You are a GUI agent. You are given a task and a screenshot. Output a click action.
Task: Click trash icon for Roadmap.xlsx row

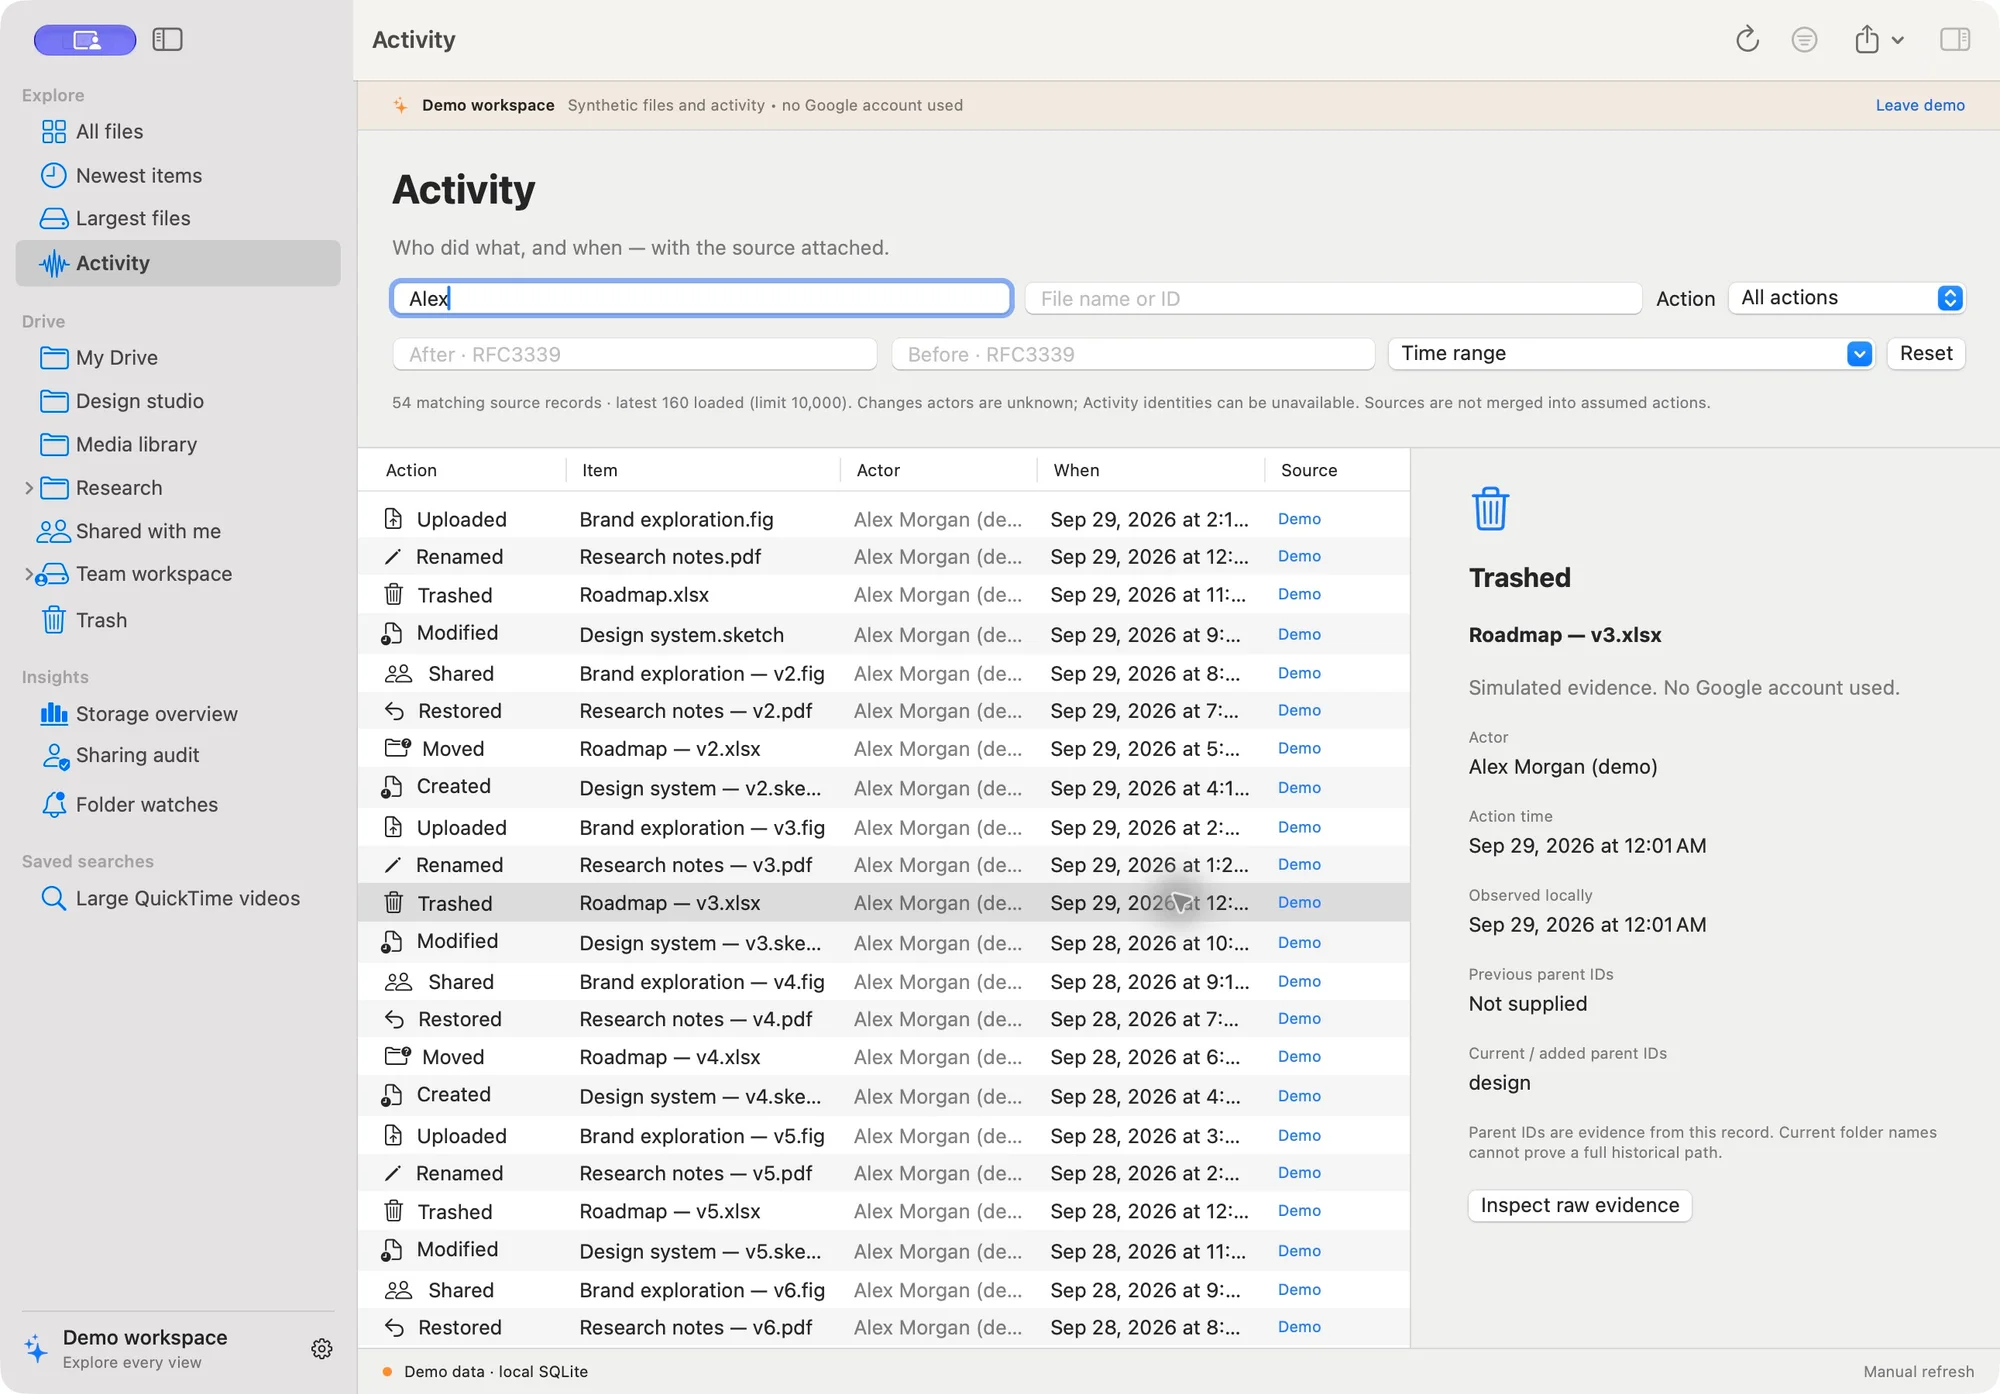pos(394,595)
